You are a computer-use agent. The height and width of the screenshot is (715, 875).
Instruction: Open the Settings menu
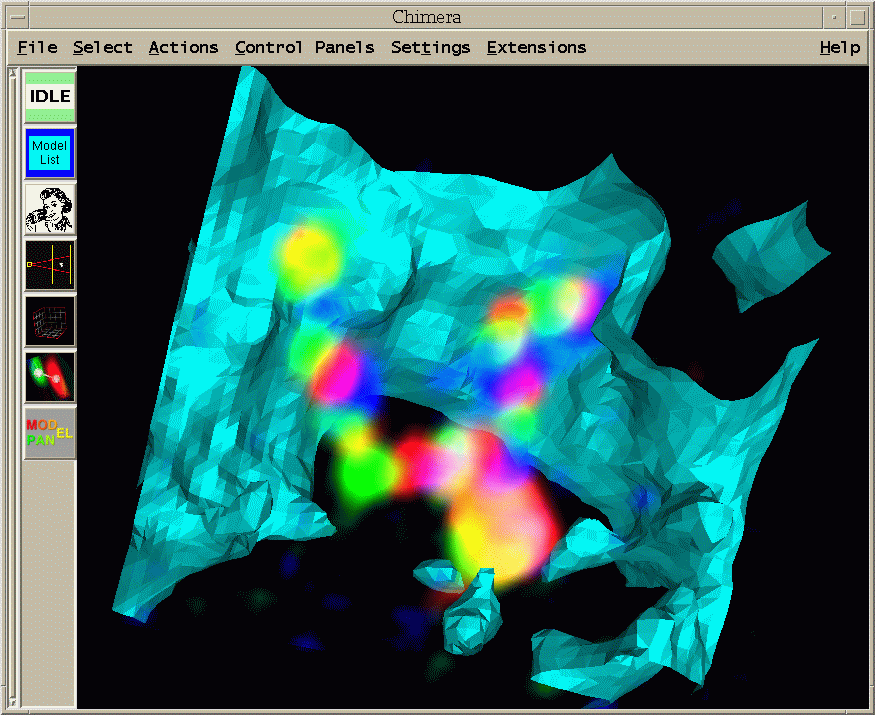click(x=430, y=48)
